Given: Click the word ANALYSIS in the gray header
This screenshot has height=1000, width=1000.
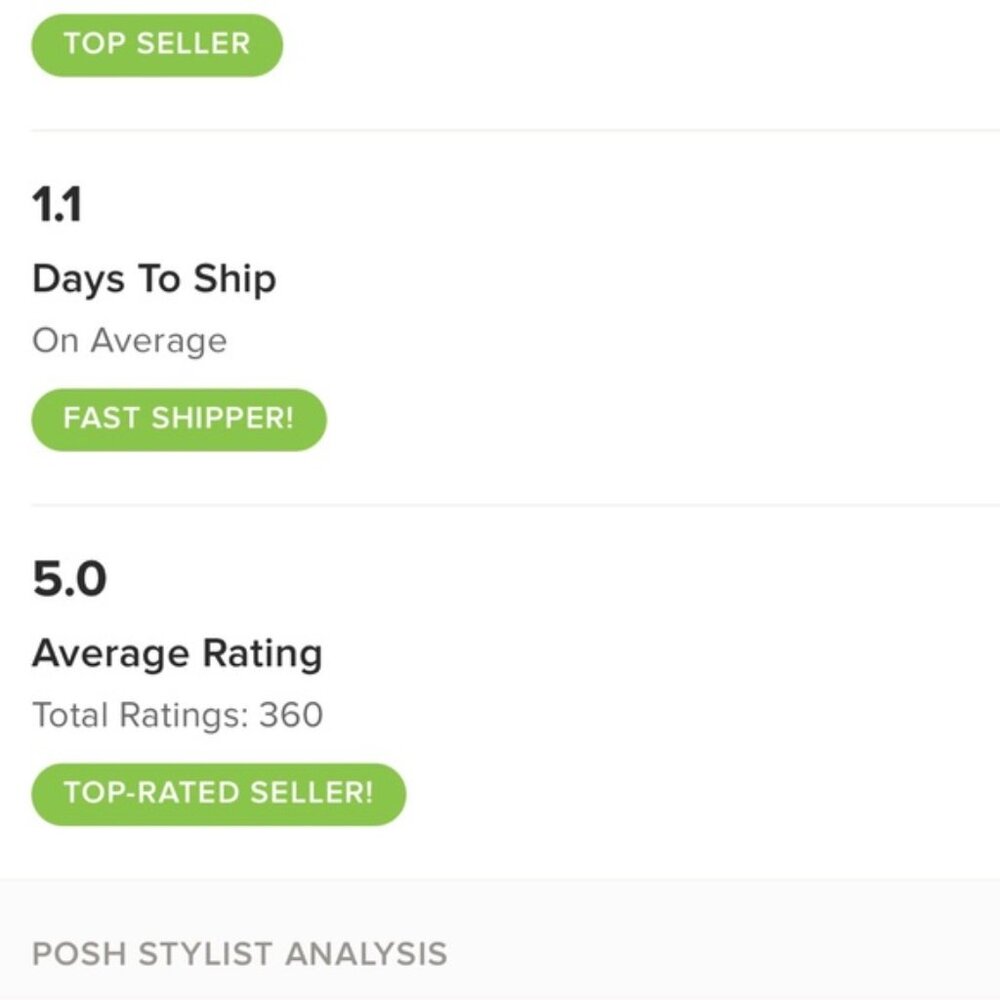Looking at the screenshot, I should tap(366, 953).
